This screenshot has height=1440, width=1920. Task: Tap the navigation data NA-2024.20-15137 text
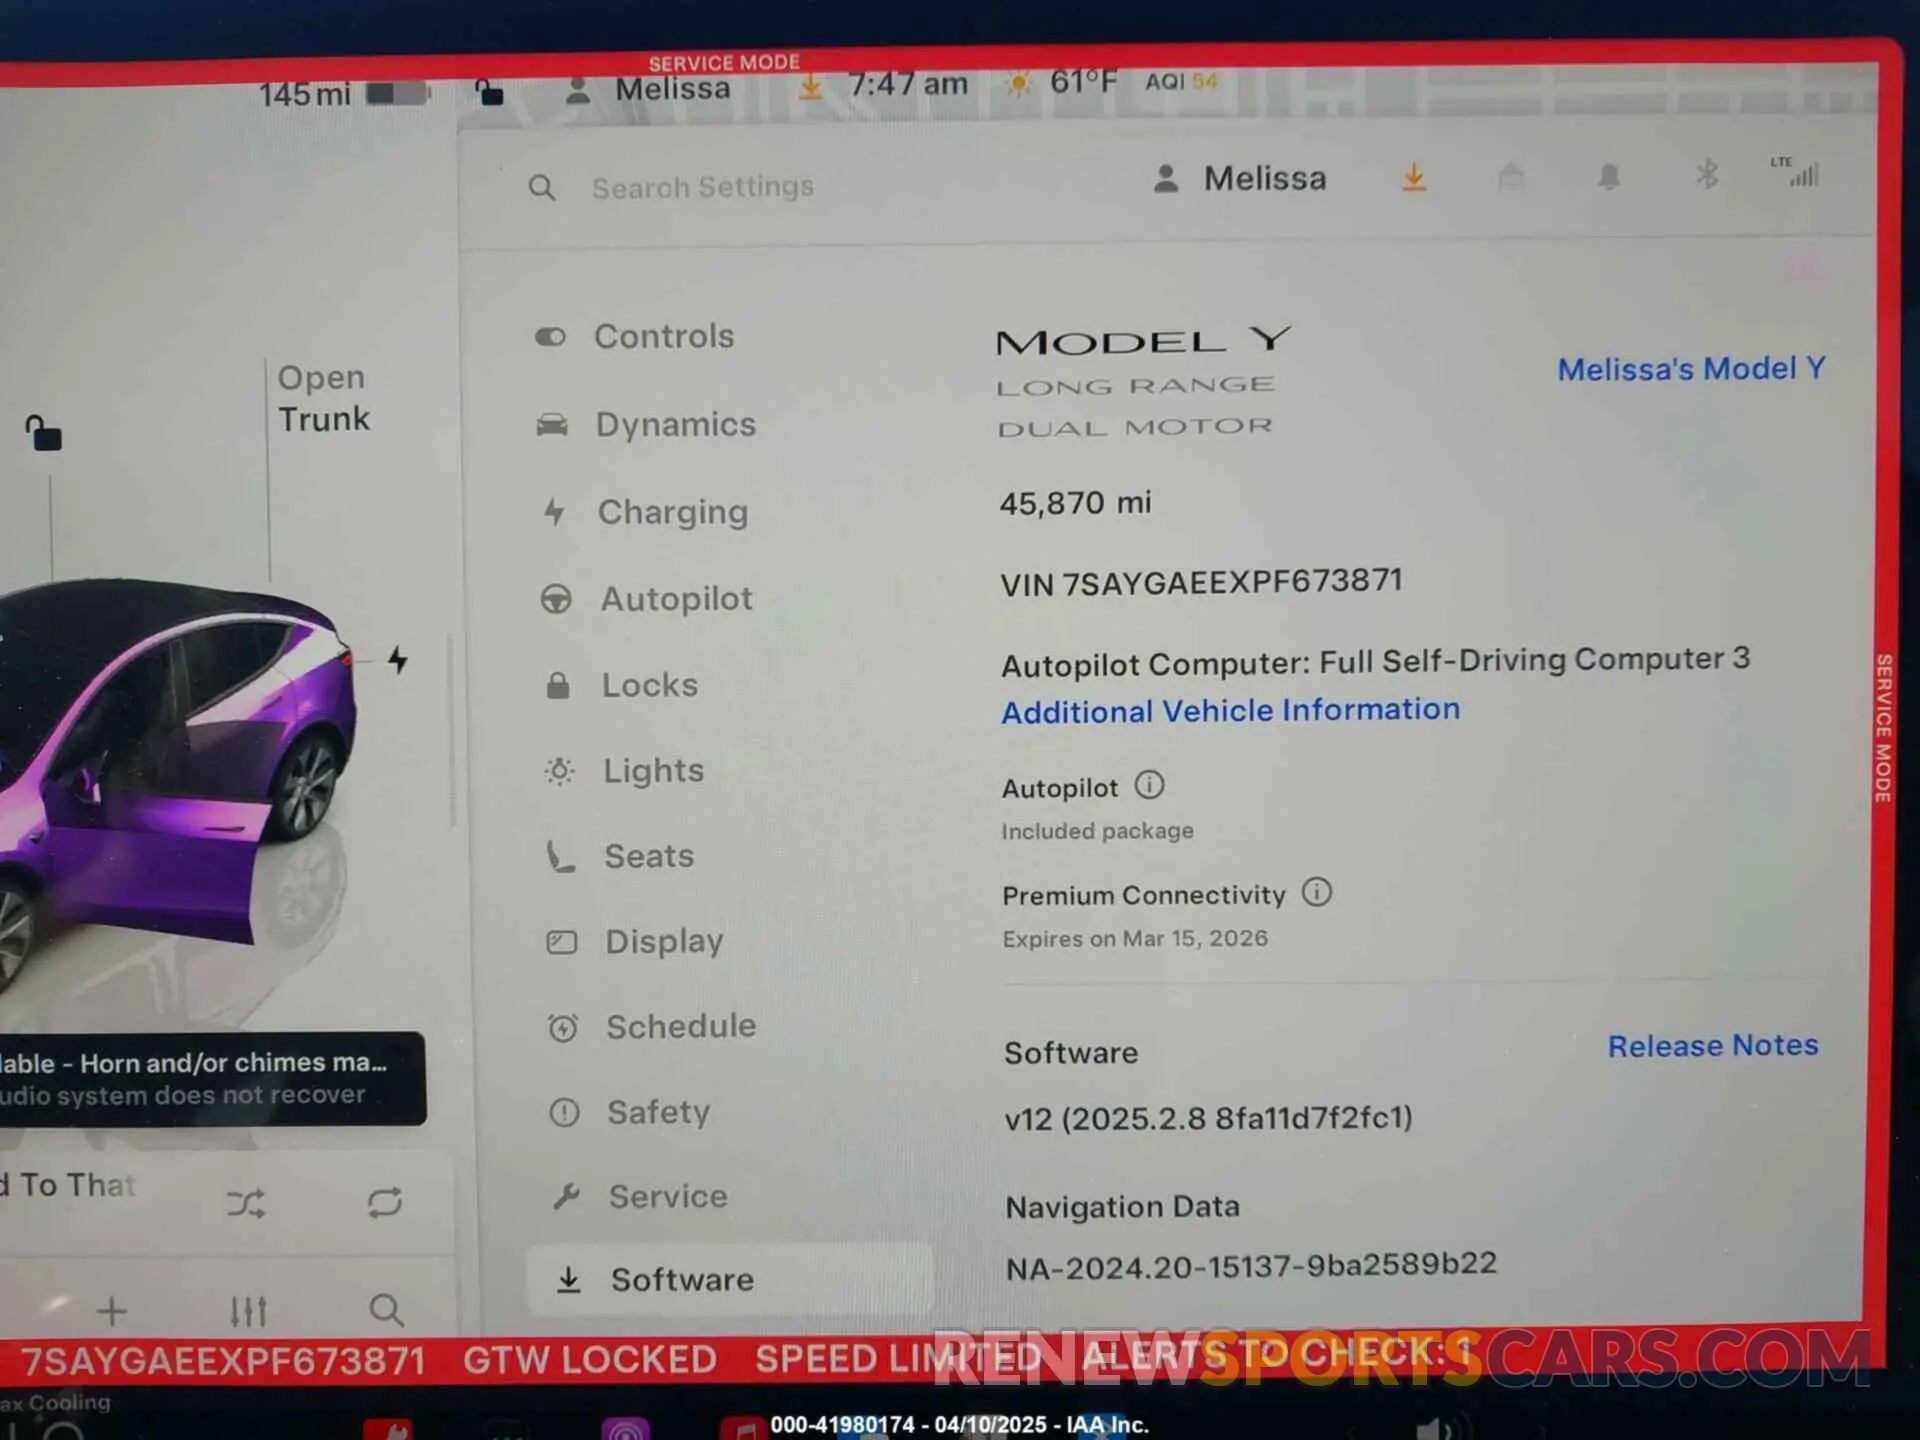coord(1251,1266)
